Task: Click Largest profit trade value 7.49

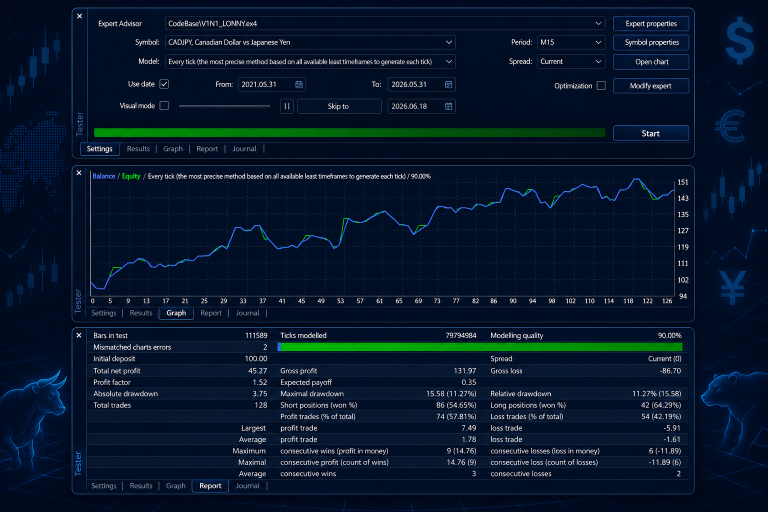Action: 469,428
